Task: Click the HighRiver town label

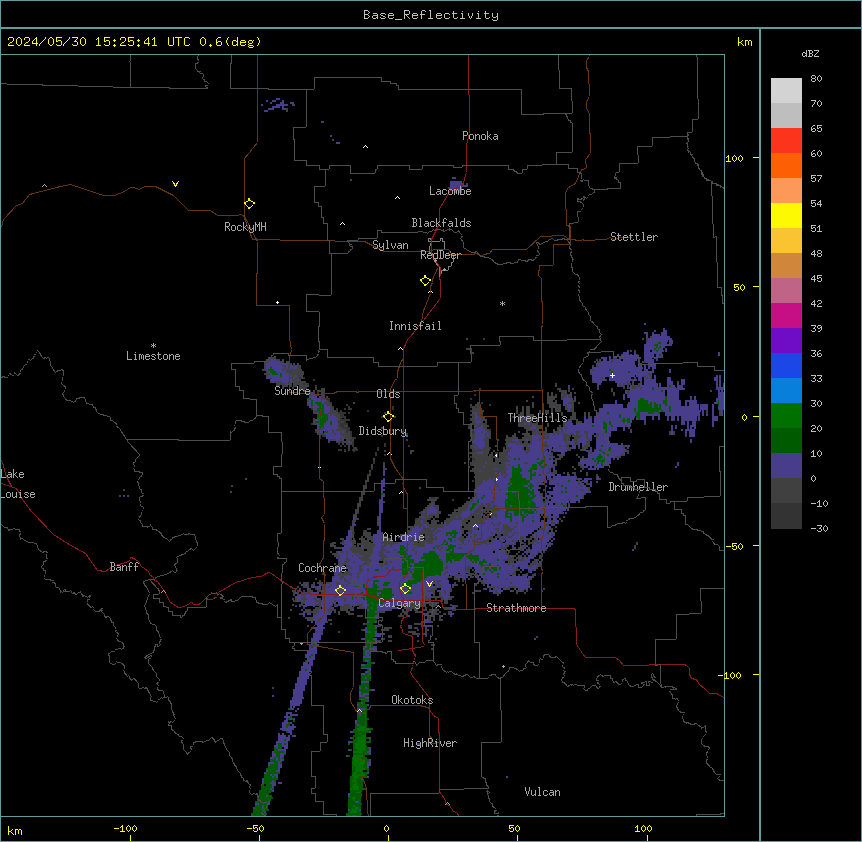Action: (430, 743)
